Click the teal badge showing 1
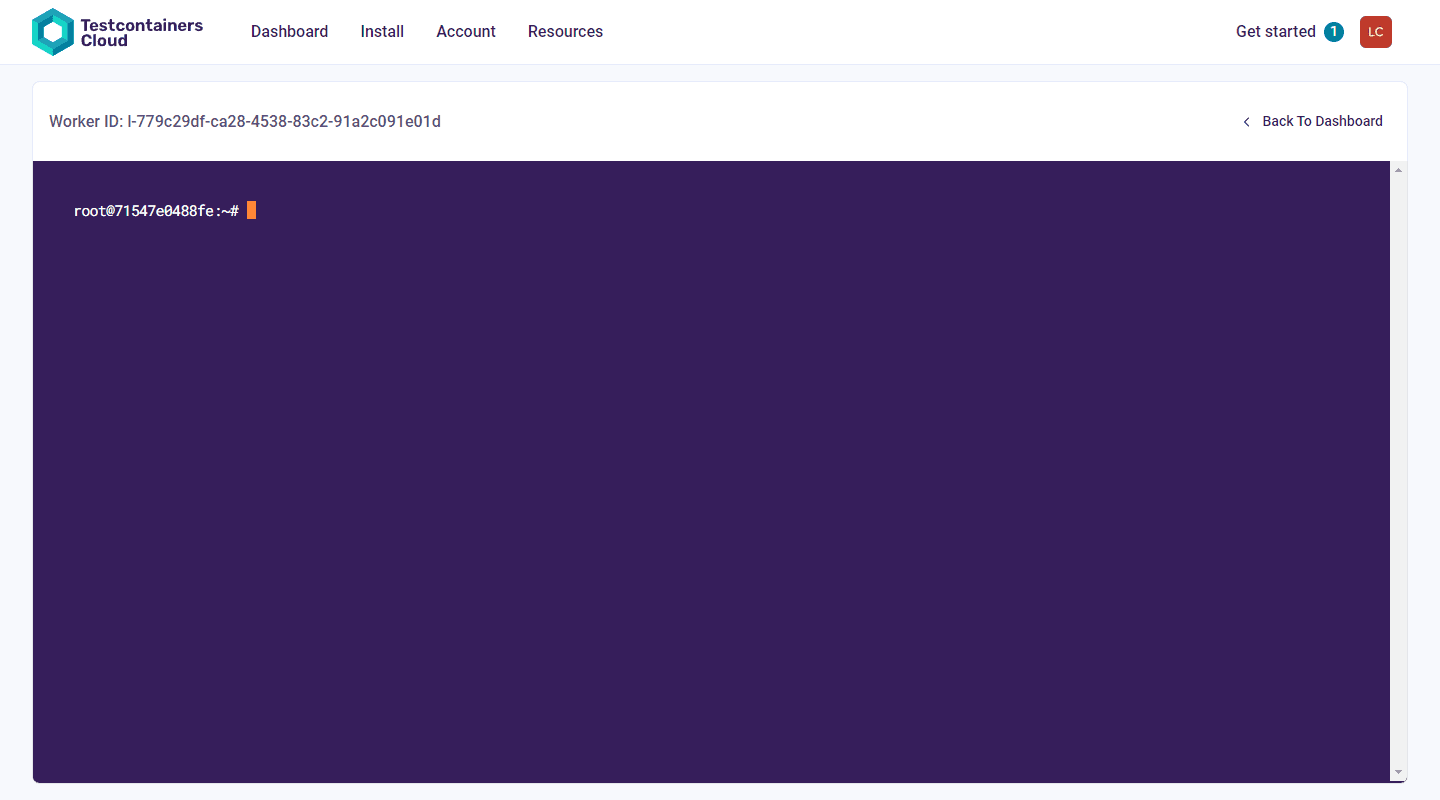Image resolution: width=1440 pixels, height=800 pixels. click(1333, 32)
